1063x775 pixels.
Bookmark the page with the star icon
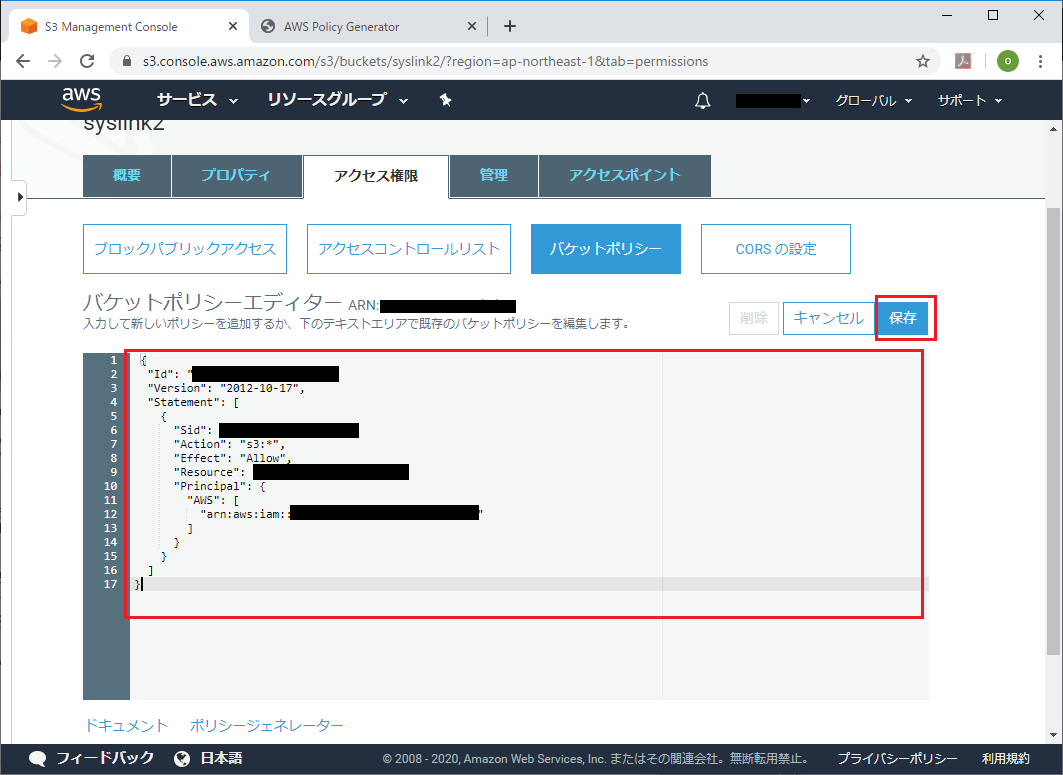tap(922, 61)
